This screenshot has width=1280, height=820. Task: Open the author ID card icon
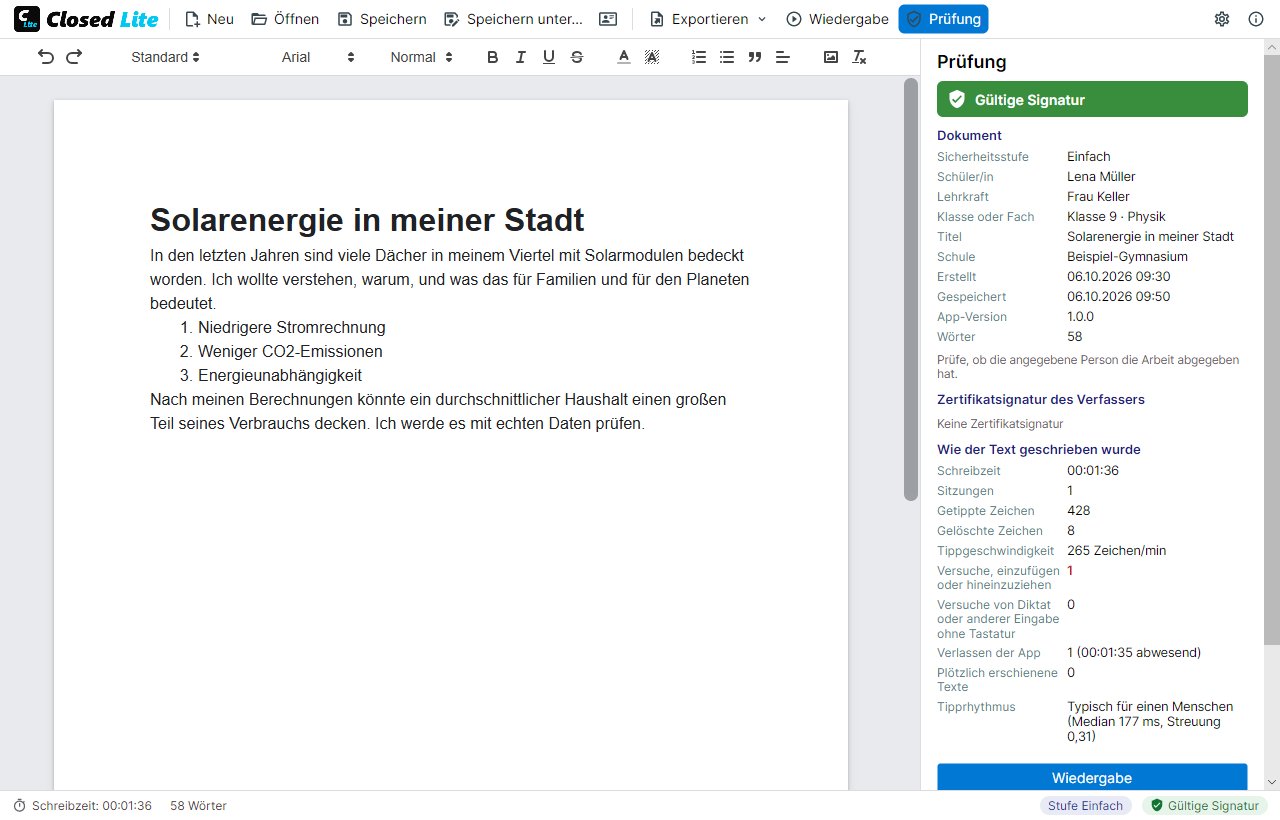click(x=608, y=19)
